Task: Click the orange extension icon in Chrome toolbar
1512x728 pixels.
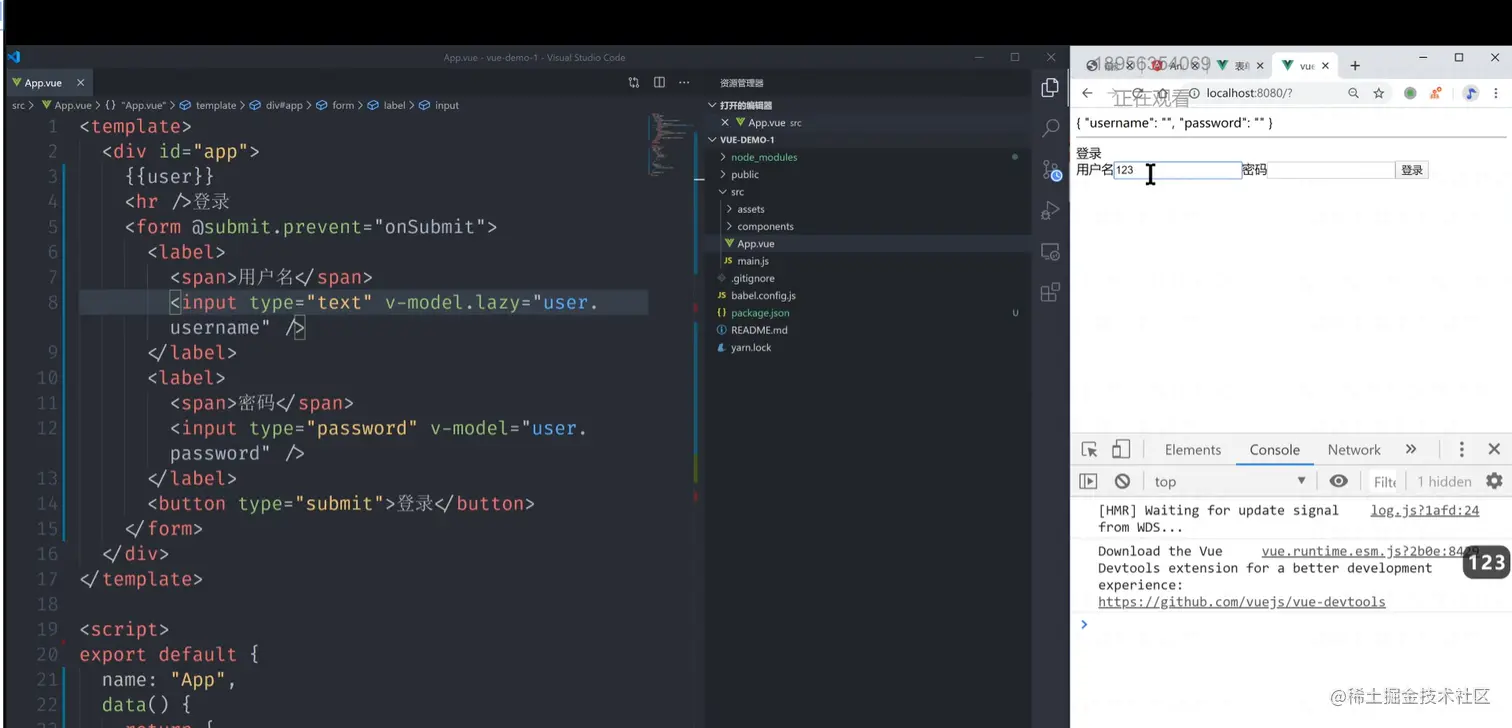Action: pos(1436,93)
